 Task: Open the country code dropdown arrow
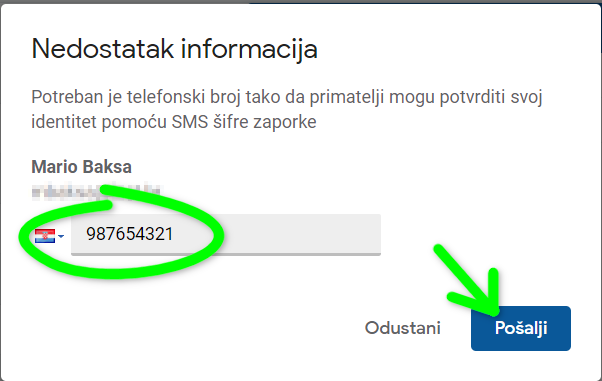[x=61, y=237]
